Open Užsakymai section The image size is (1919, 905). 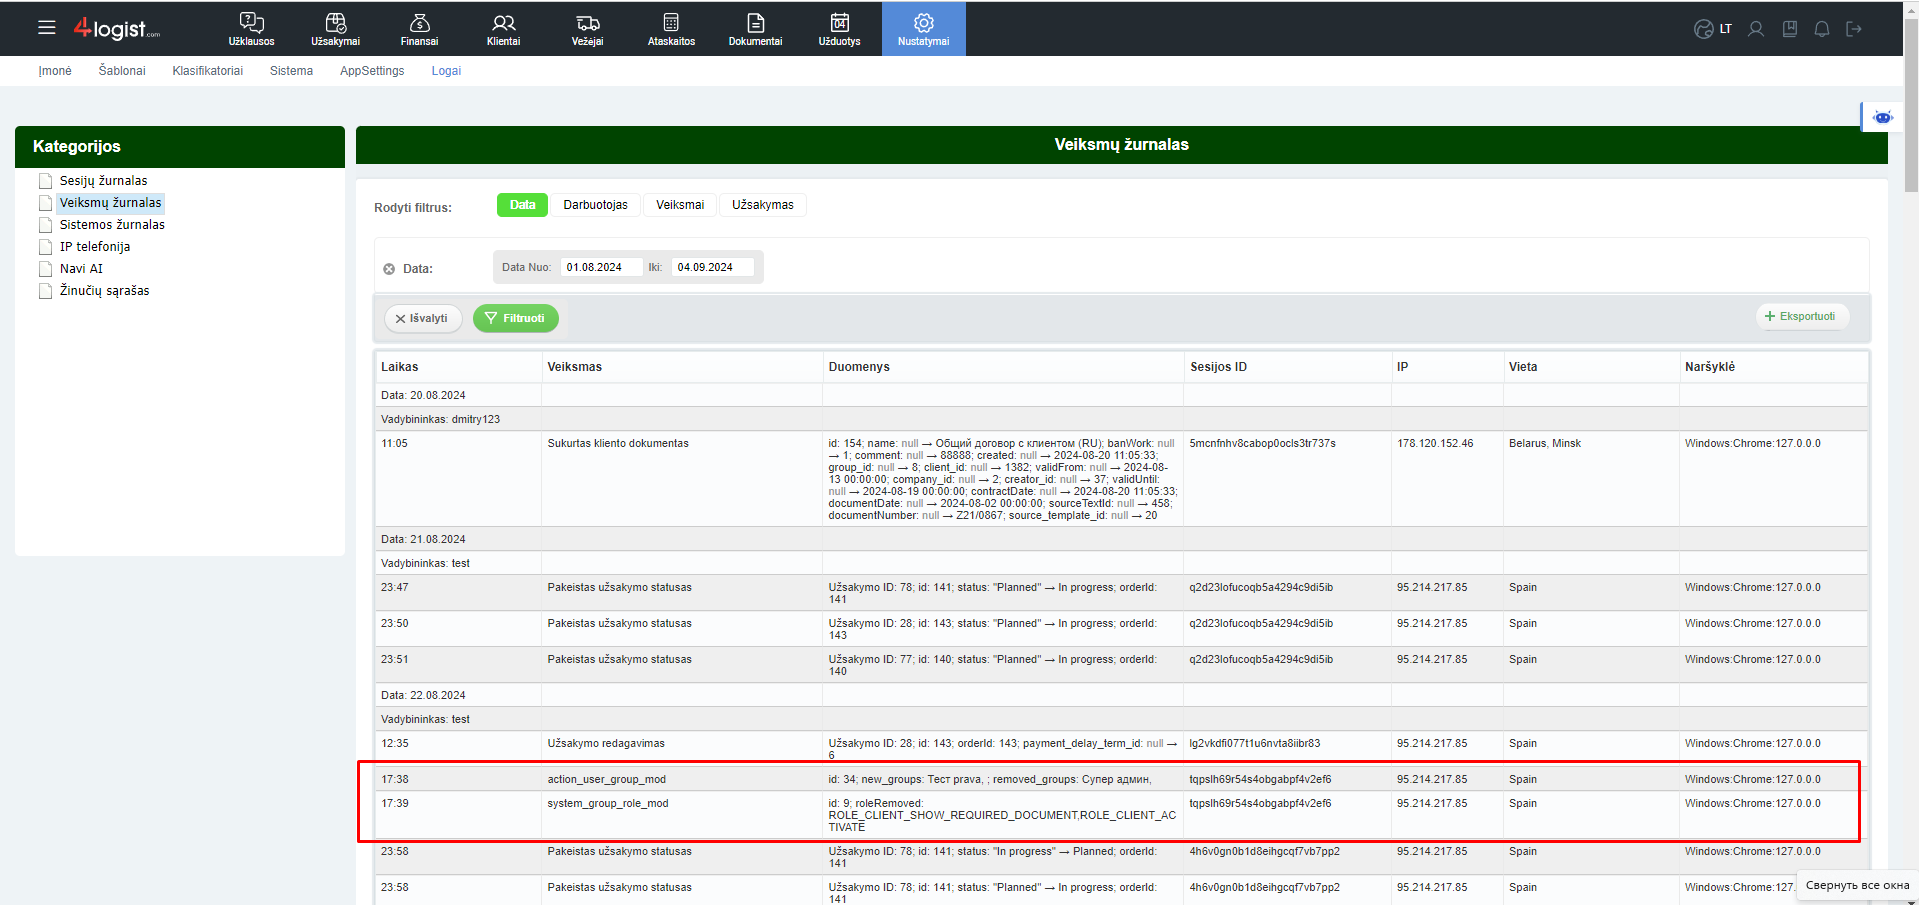pos(335,28)
